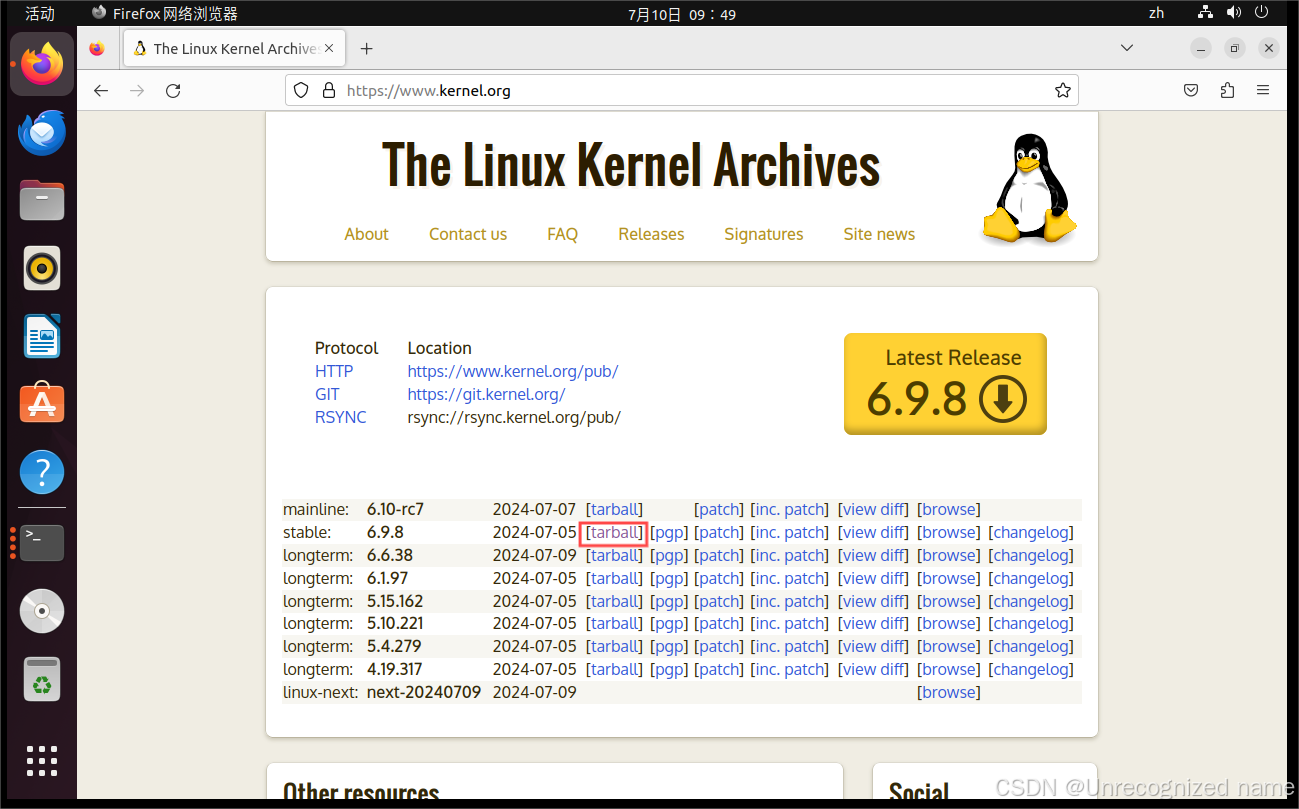The height and width of the screenshot is (809, 1299).
Task: Open a new tab with plus button
Action: pos(366,48)
